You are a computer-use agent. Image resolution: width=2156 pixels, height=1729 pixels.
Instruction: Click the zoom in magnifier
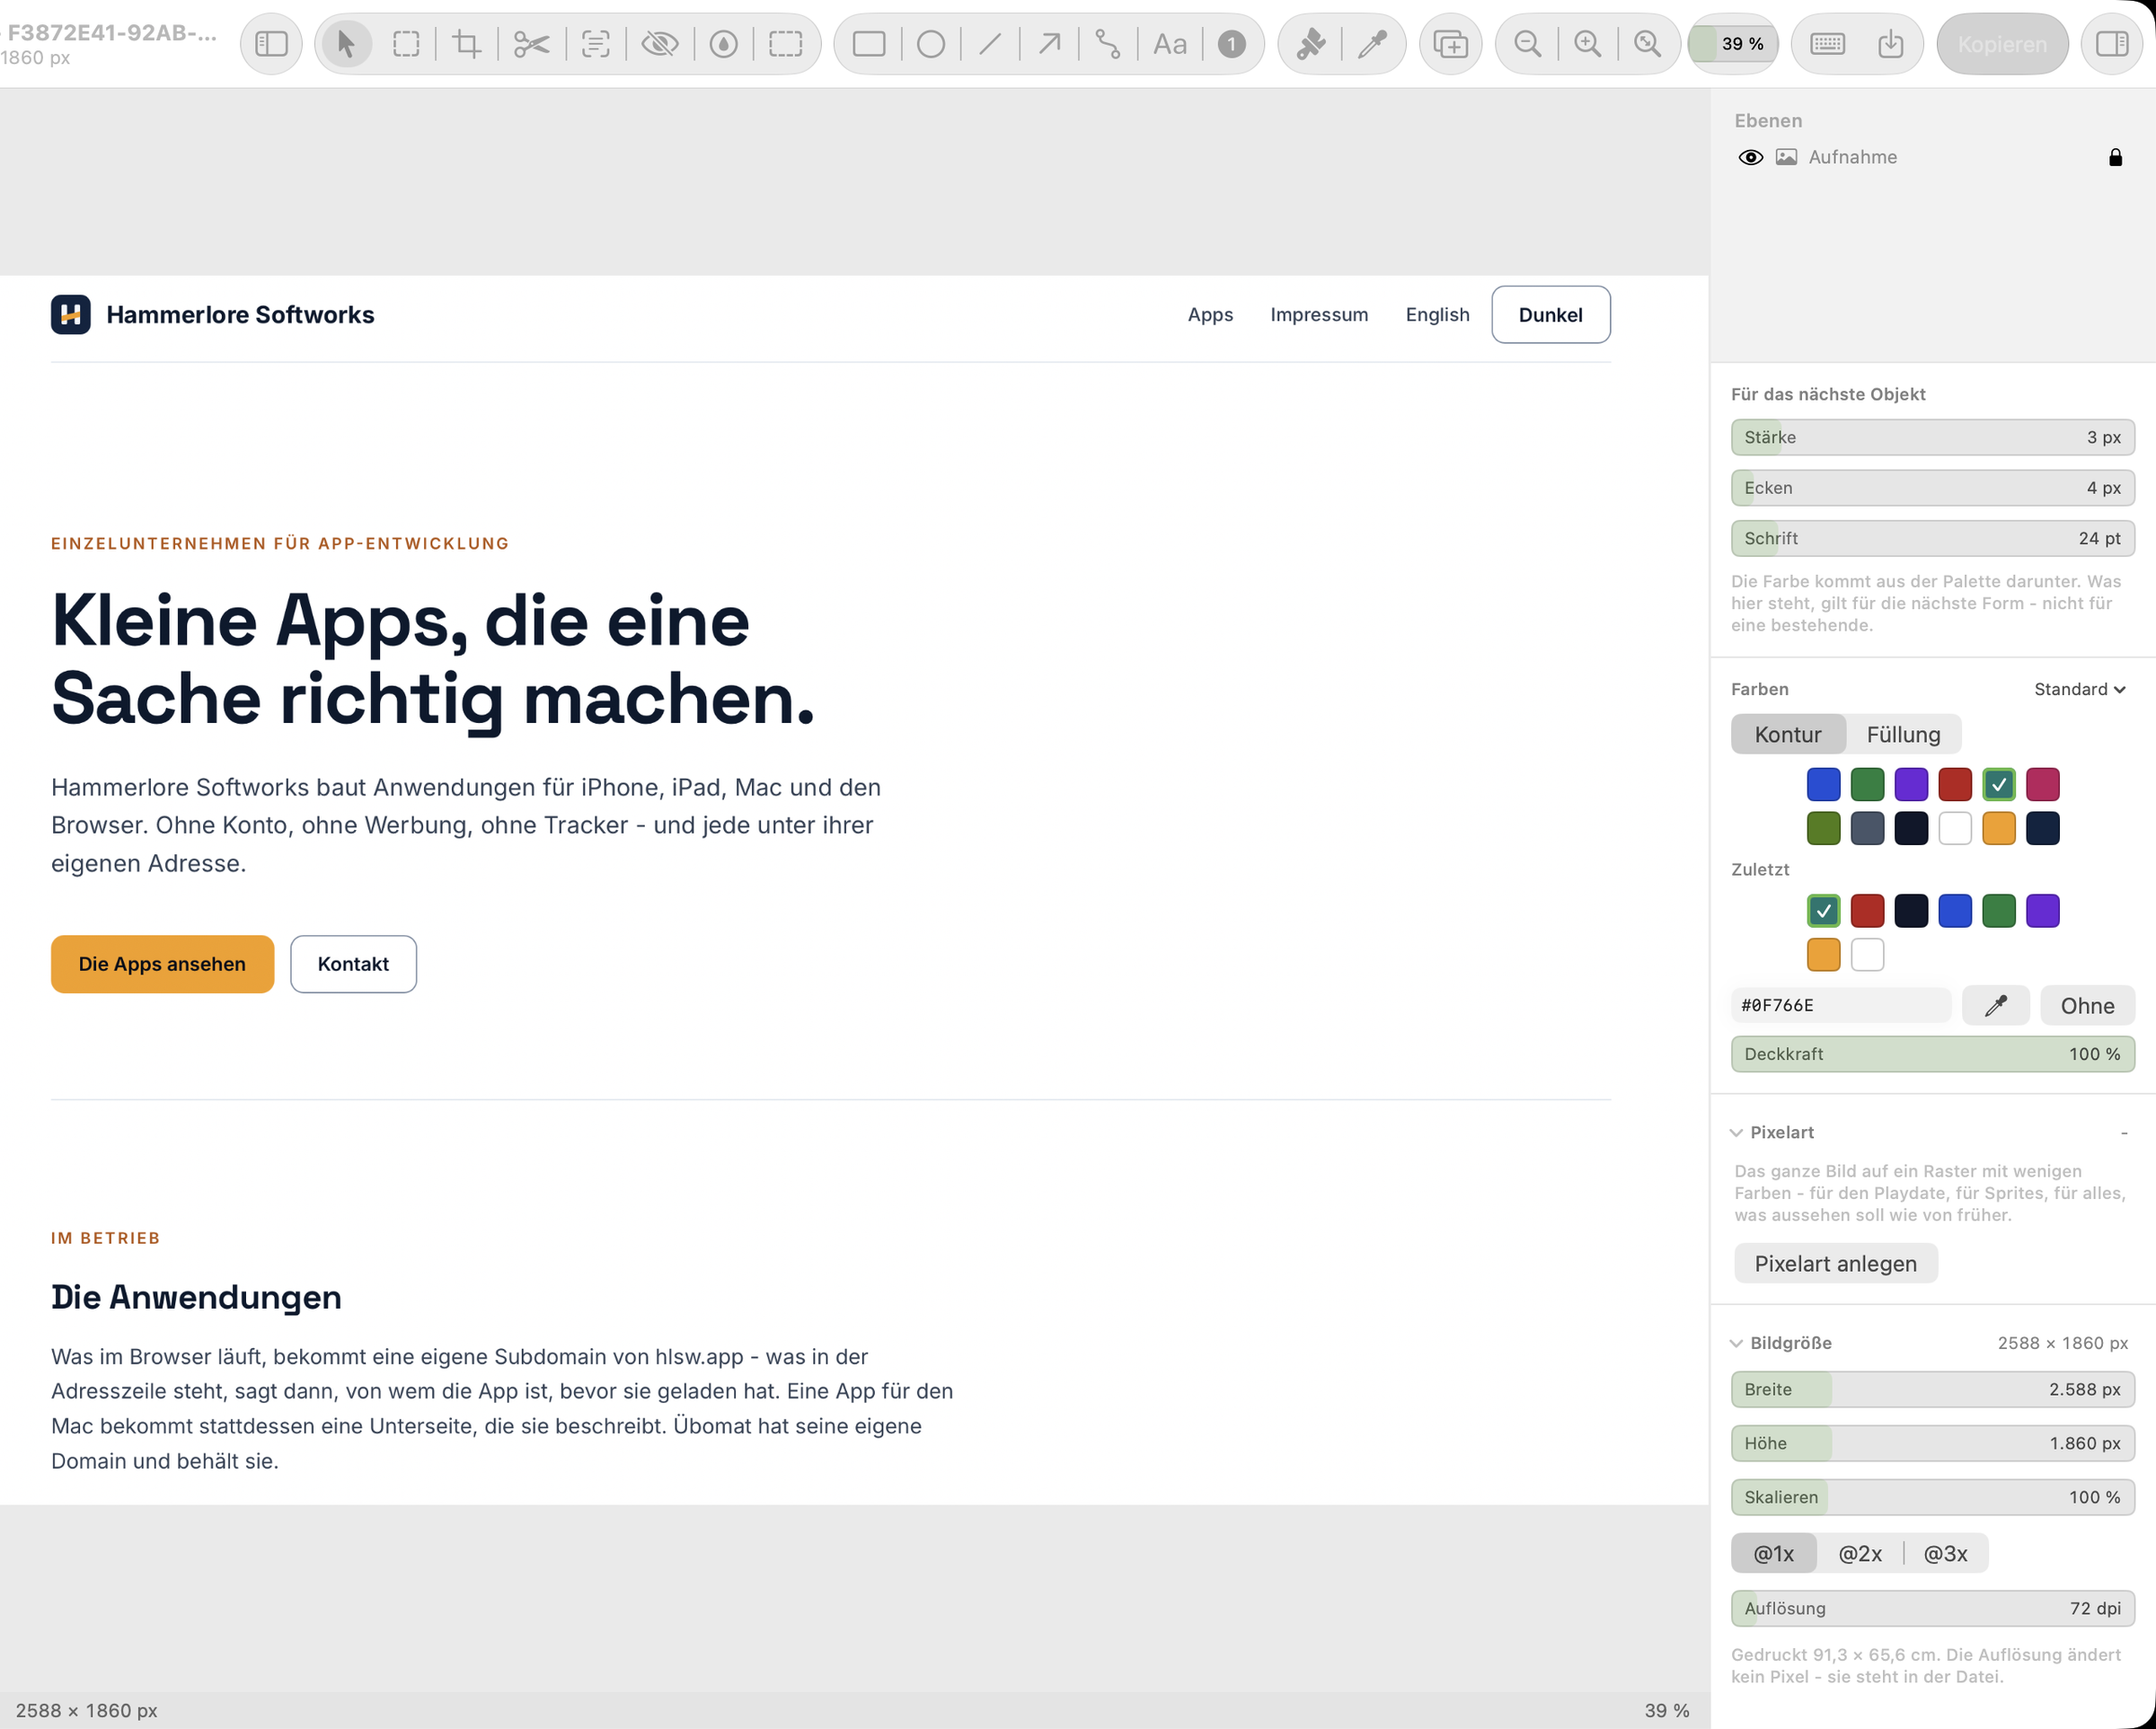tap(1587, 44)
